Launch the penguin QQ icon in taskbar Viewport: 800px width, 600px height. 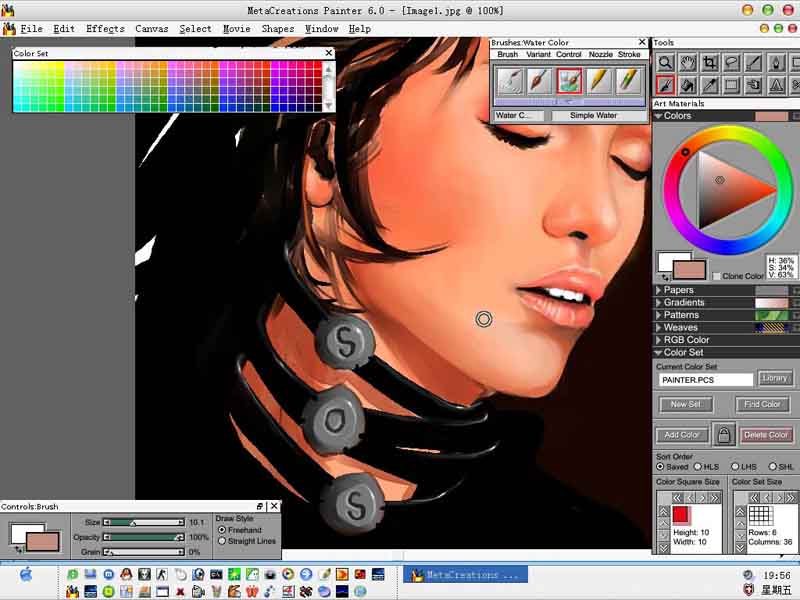click(x=127, y=574)
